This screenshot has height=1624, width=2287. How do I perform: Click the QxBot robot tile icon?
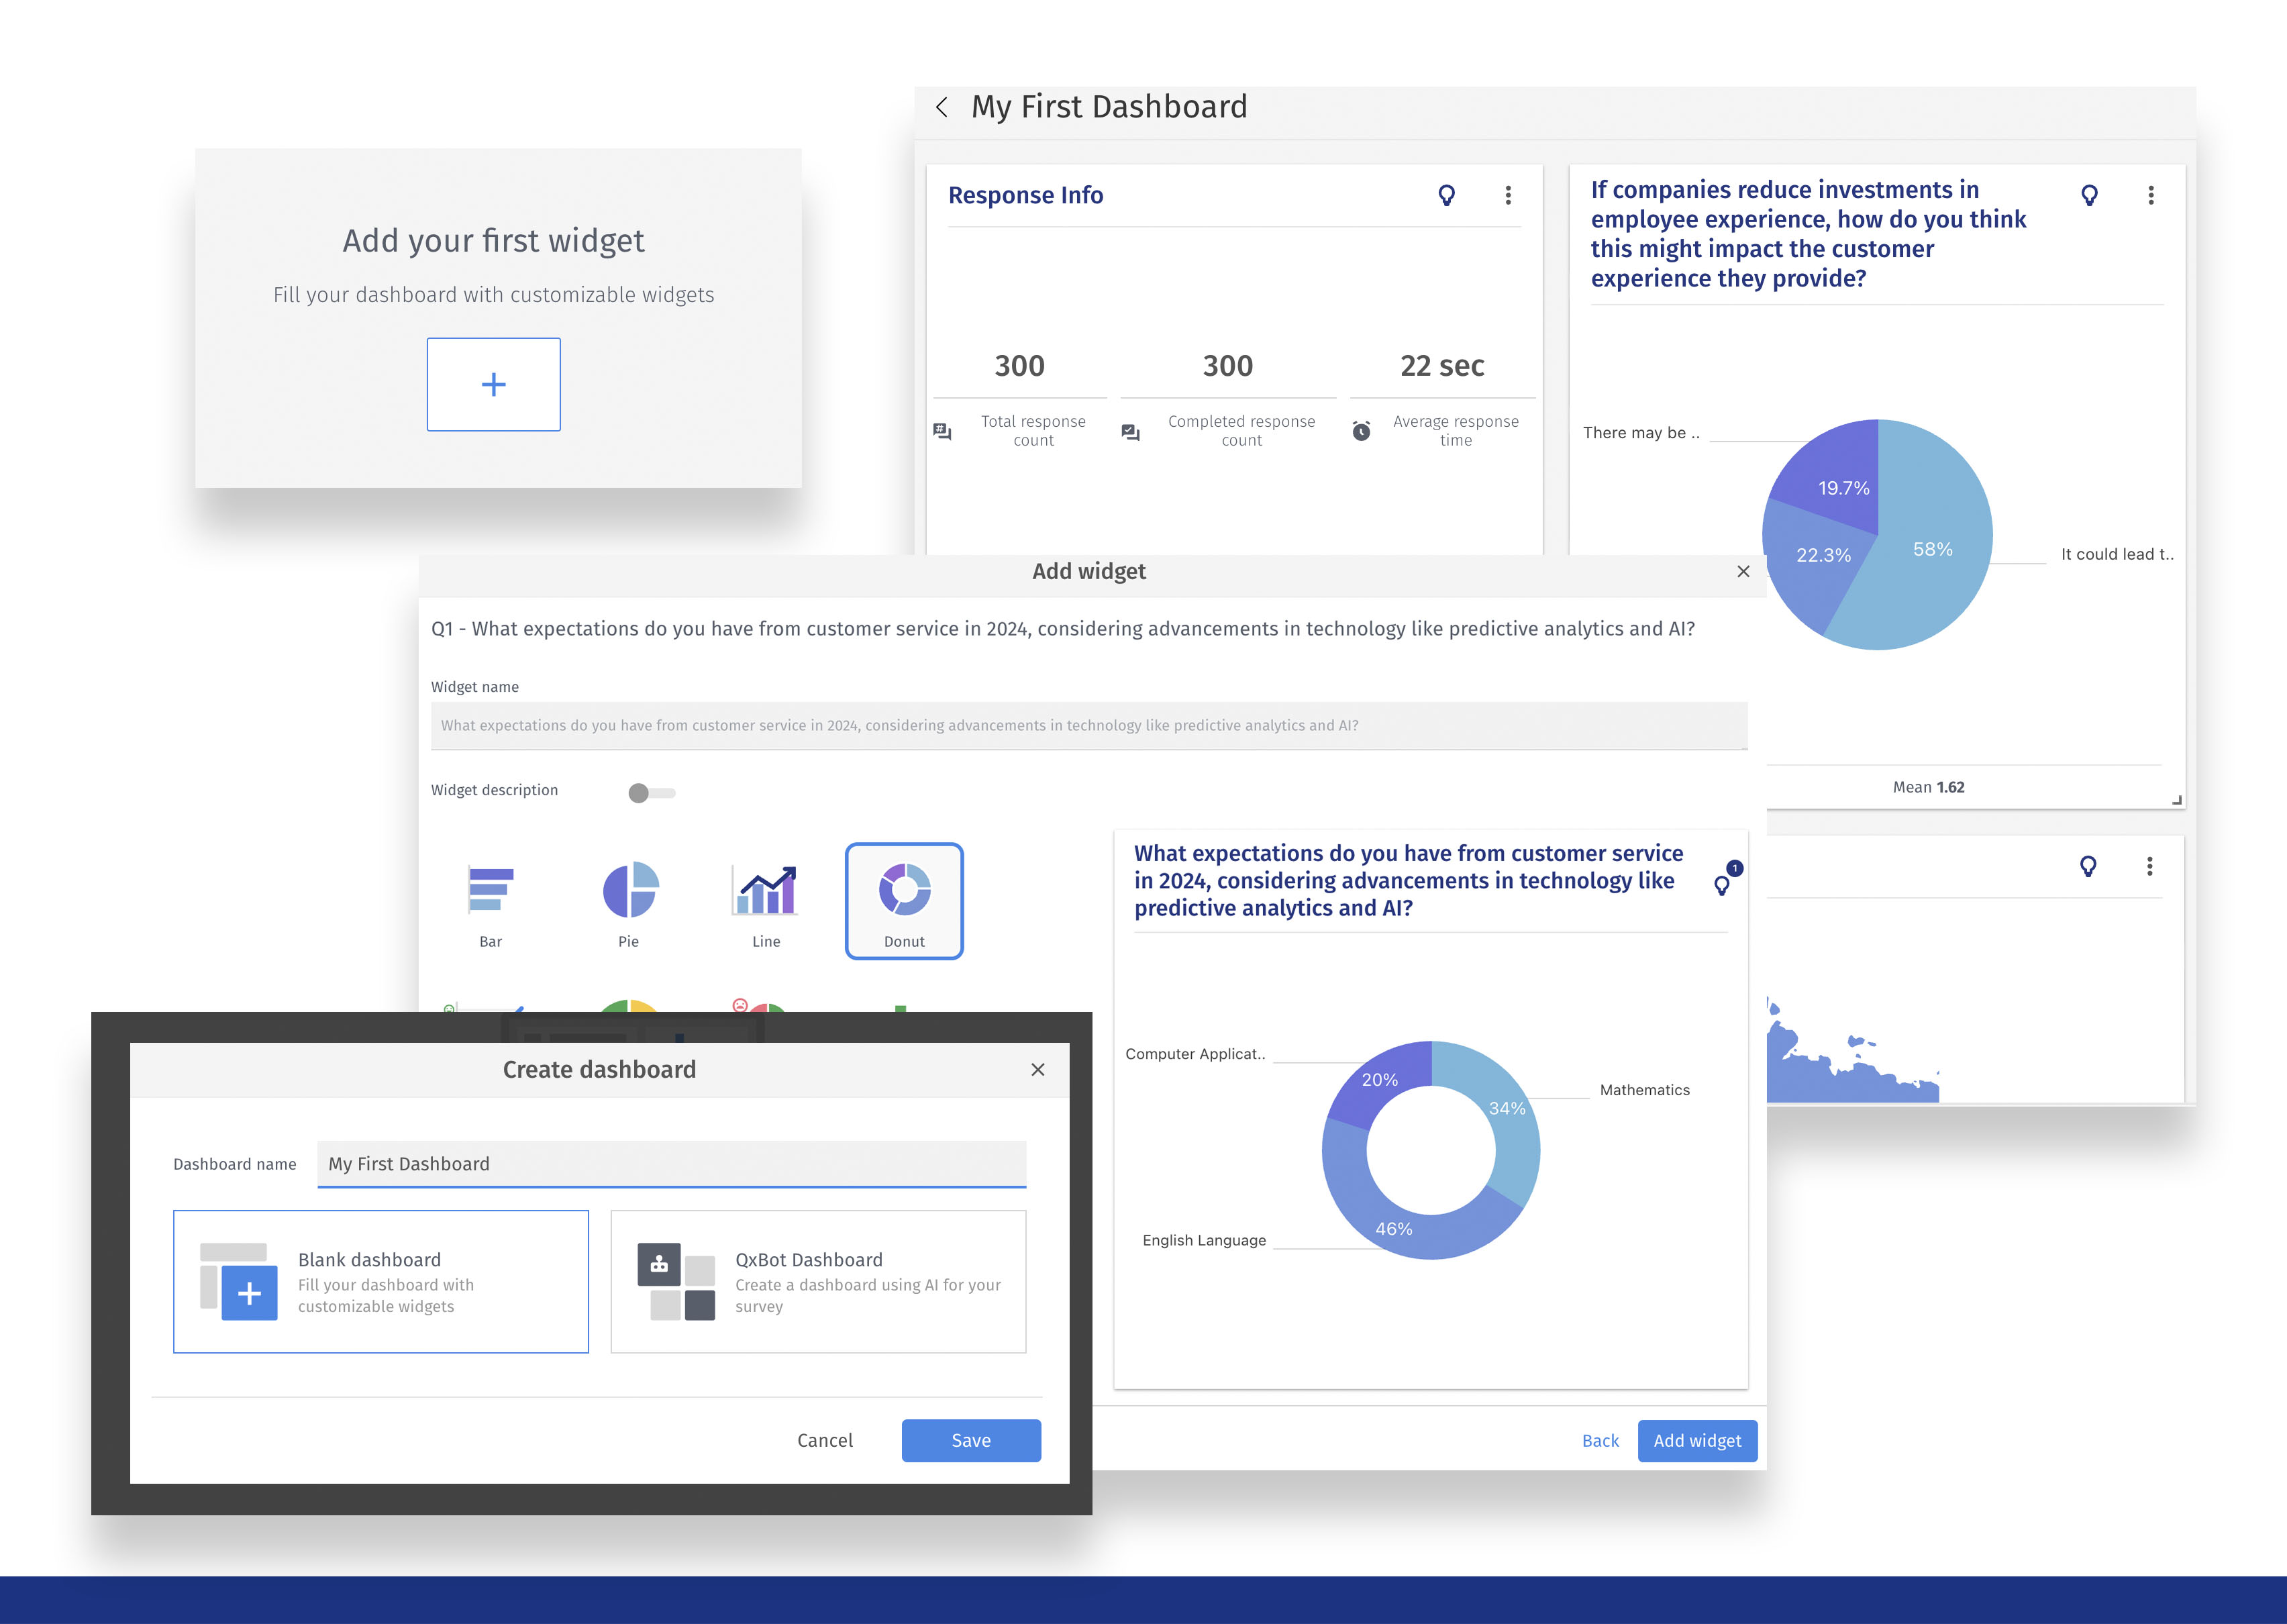pos(659,1264)
